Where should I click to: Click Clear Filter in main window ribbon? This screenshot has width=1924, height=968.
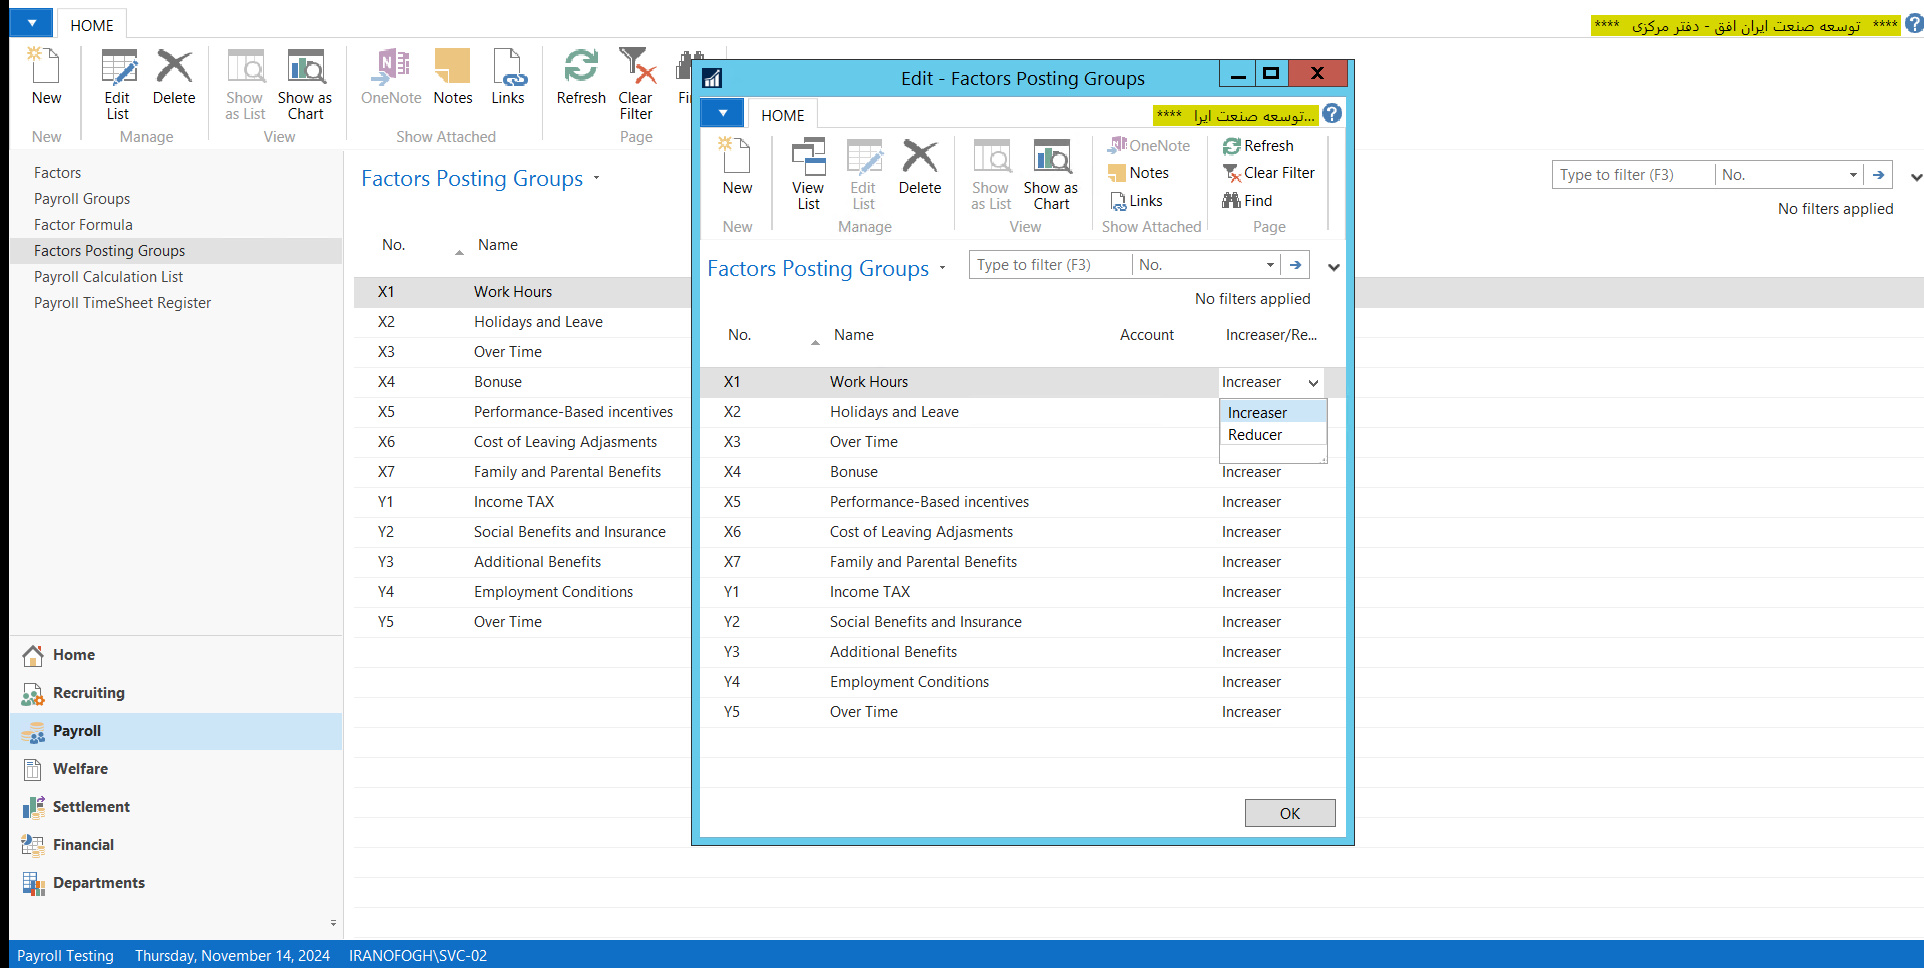point(636,85)
